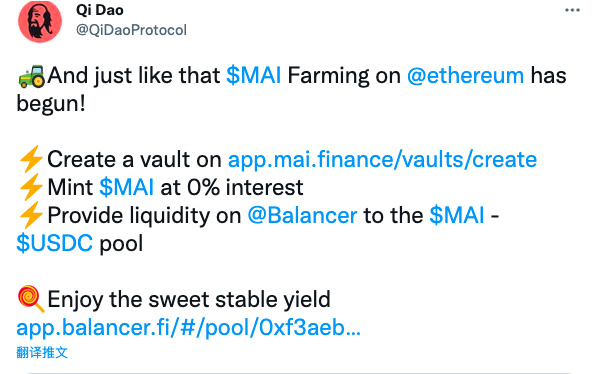594x374 pixels.
Task: Open the three-dot more options menu
Action: click(572, 10)
